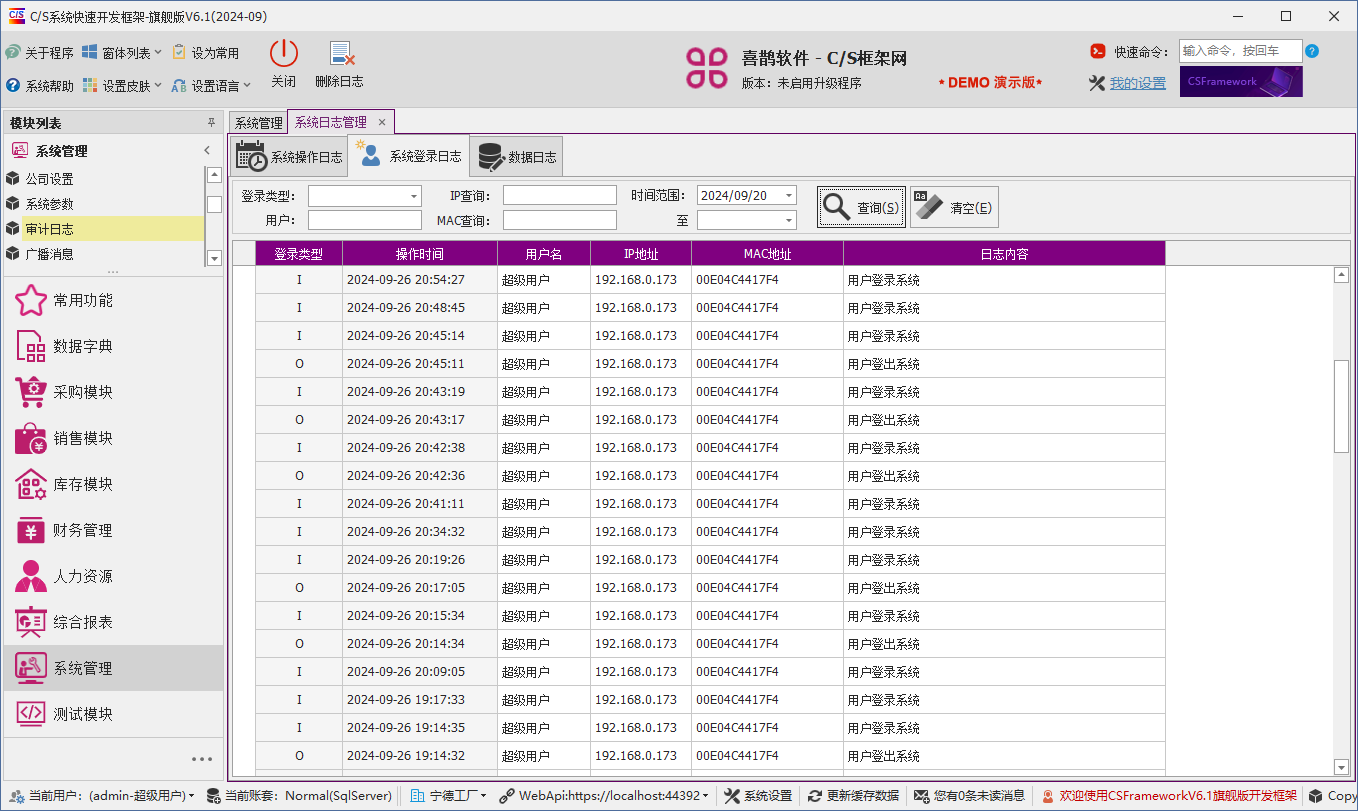Click the quick command help icon
Screen dimensions: 1358x811
click(1312, 51)
